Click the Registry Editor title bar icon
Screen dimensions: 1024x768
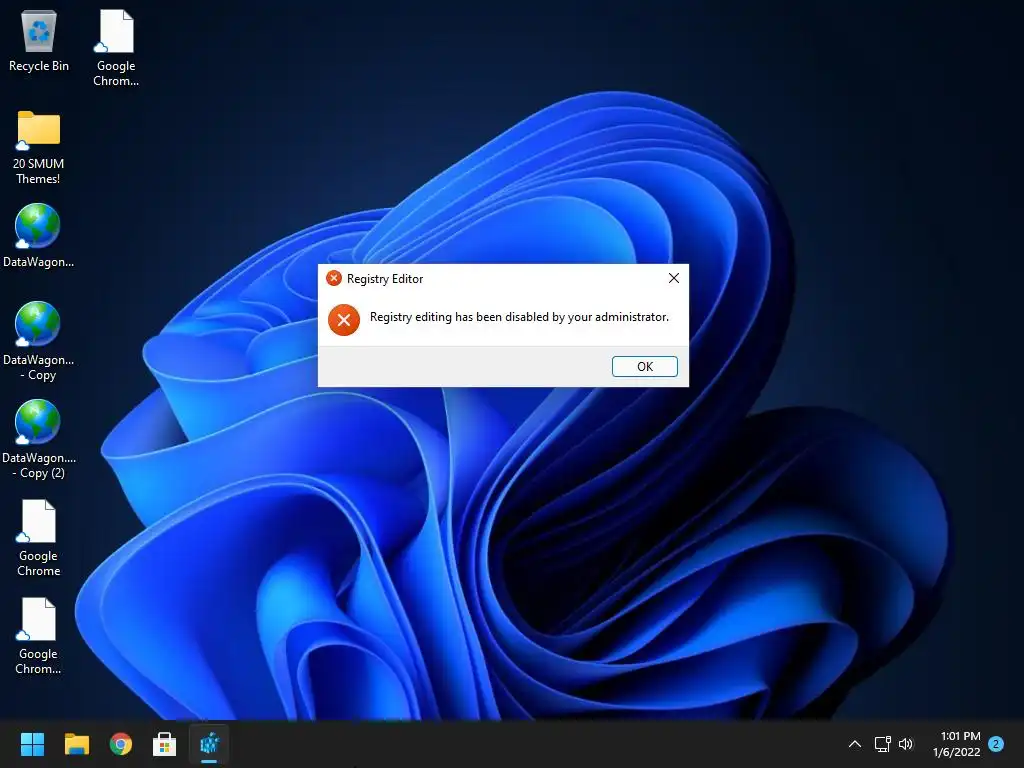(x=334, y=278)
